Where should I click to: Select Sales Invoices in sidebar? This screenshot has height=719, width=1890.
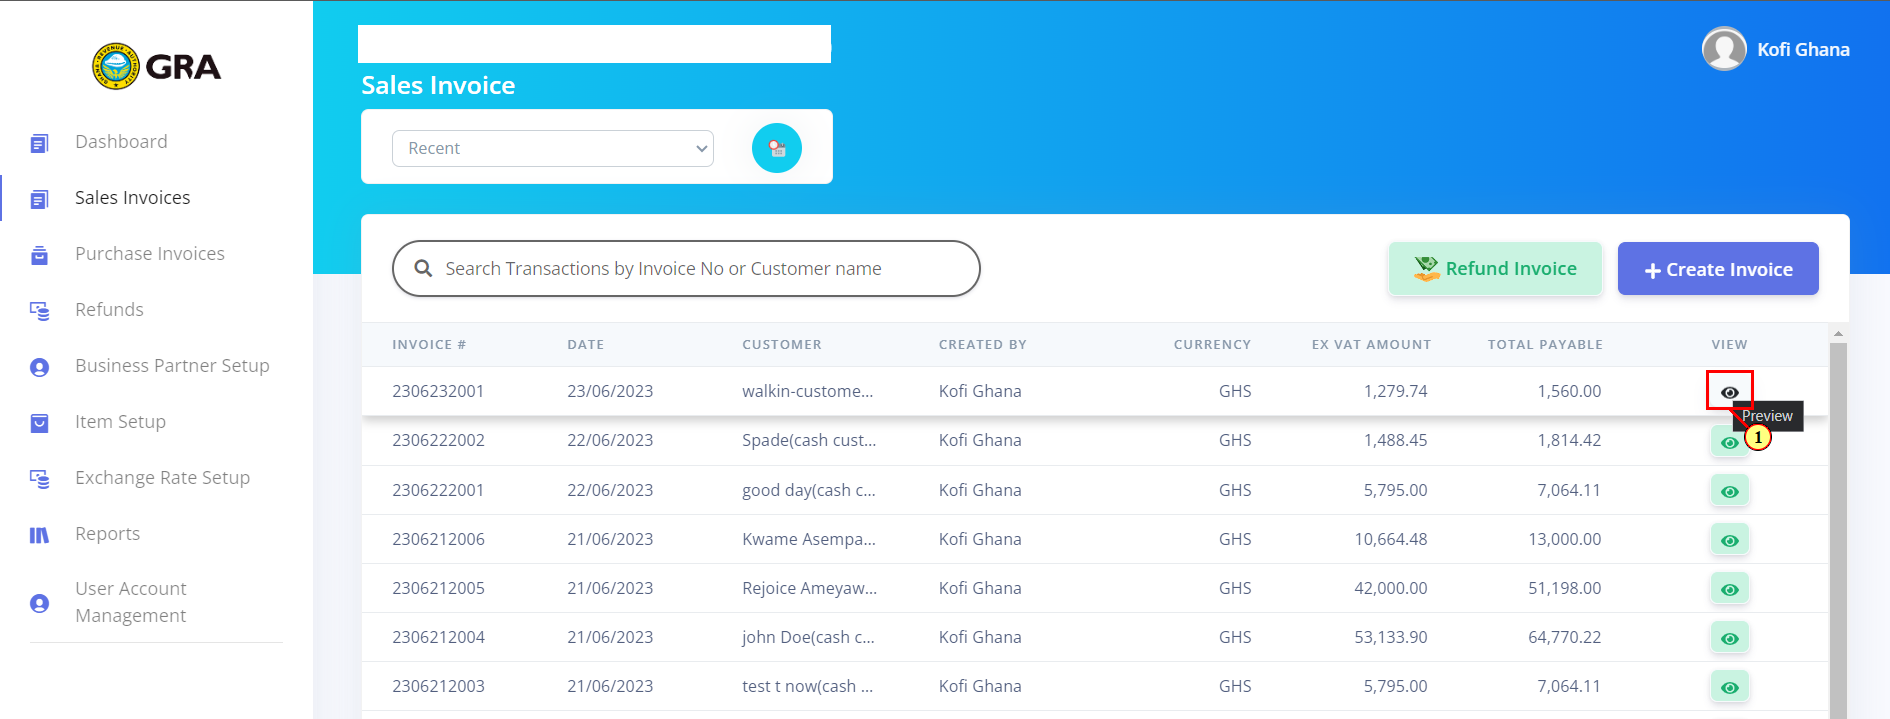pyautogui.click(x=132, y=197)
